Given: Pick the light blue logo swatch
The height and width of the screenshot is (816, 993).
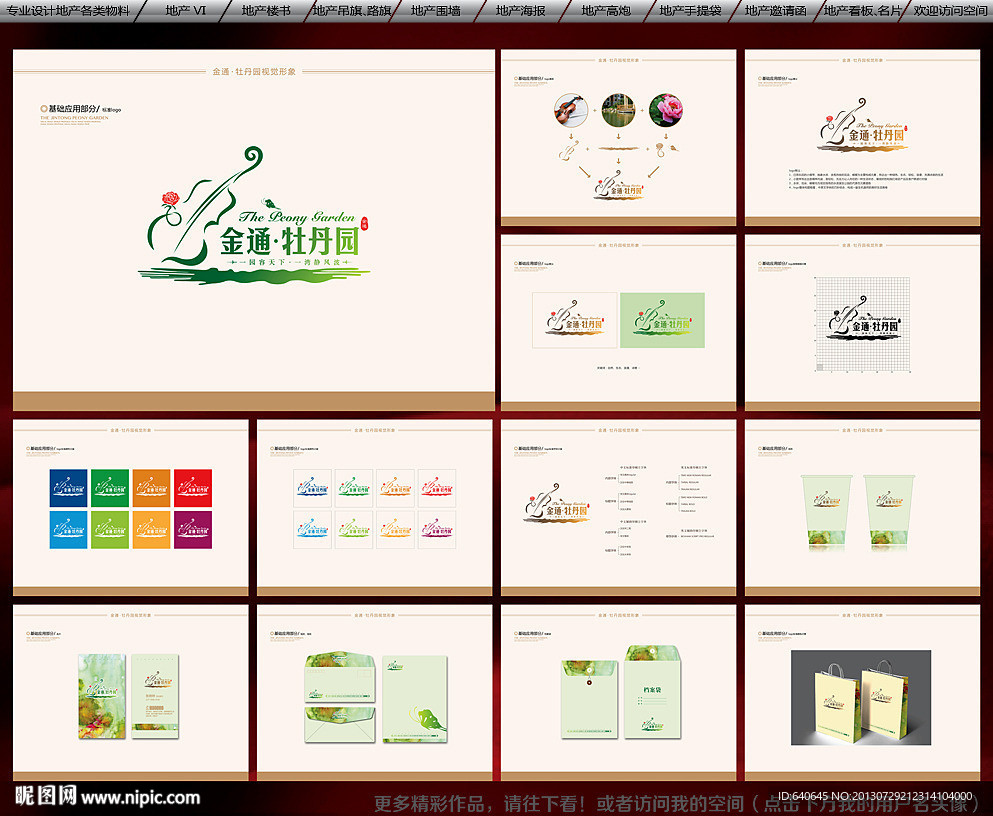Looking at the screenshot, I should 68,529.
